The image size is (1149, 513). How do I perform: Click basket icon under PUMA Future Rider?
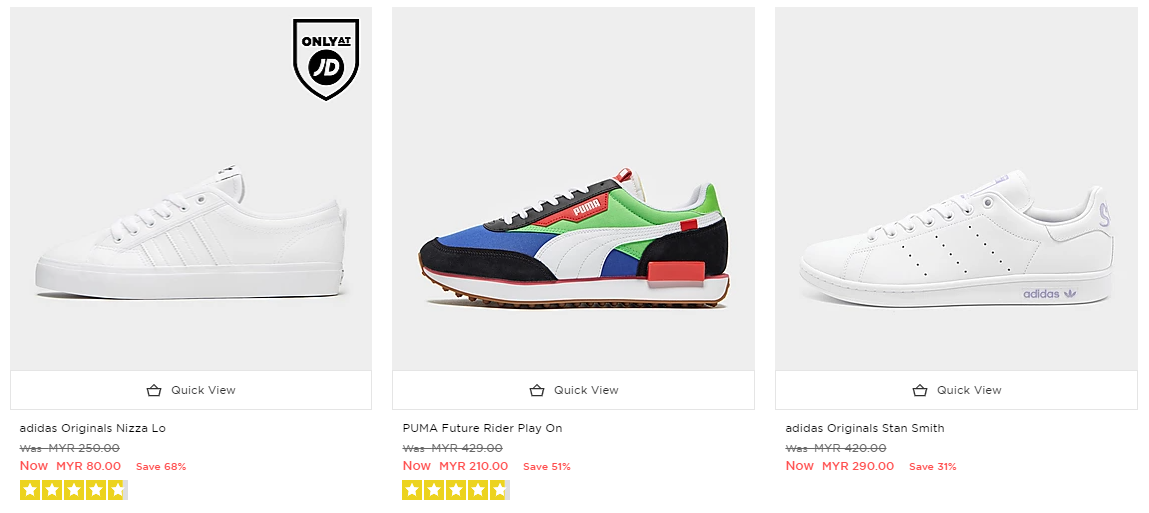point(537,390)
